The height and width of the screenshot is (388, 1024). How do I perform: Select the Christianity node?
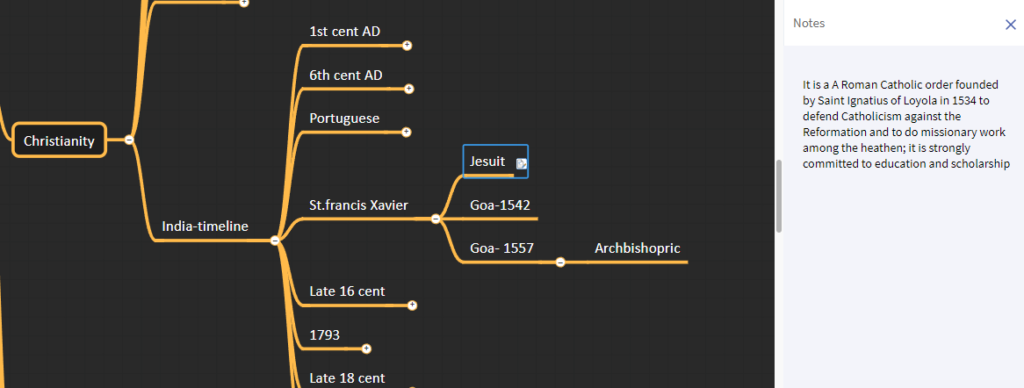(x=59, y=140)
